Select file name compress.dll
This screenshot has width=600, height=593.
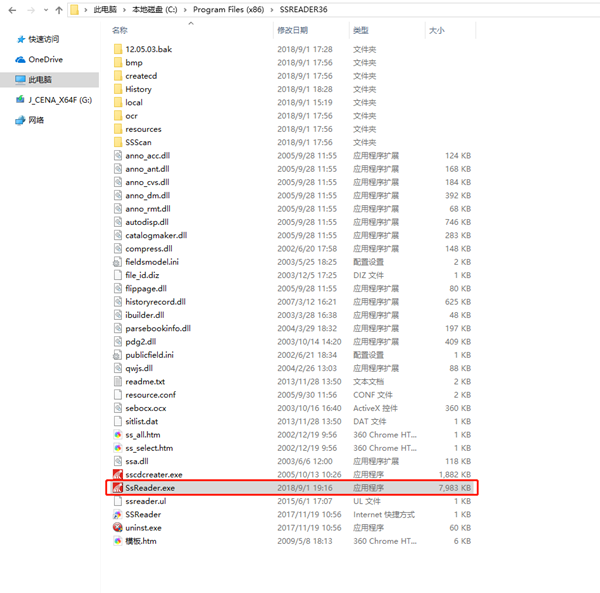pos(149,249)
